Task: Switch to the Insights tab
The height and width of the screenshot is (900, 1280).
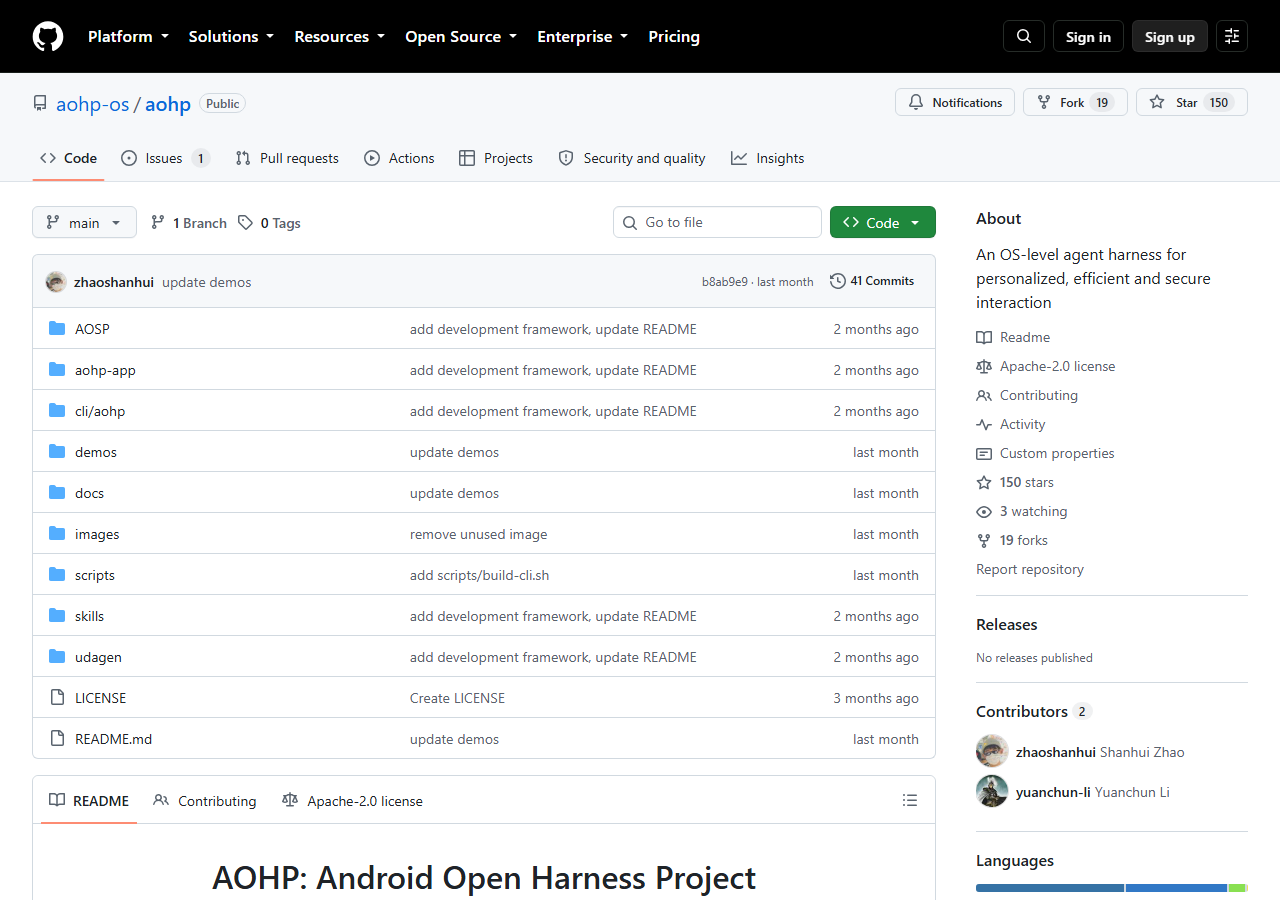Action: 768,158
